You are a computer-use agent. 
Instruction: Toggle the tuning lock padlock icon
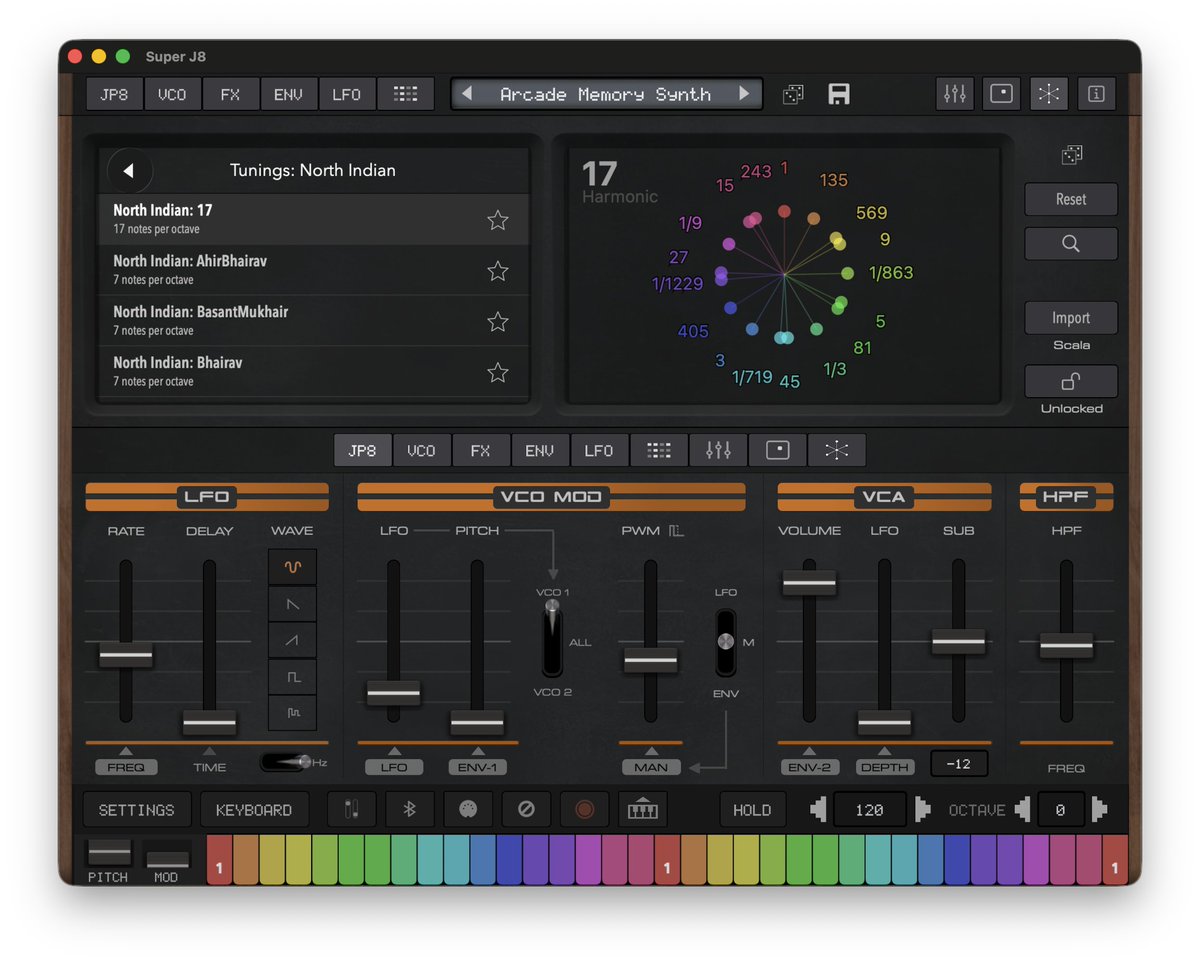[1071, 381]
